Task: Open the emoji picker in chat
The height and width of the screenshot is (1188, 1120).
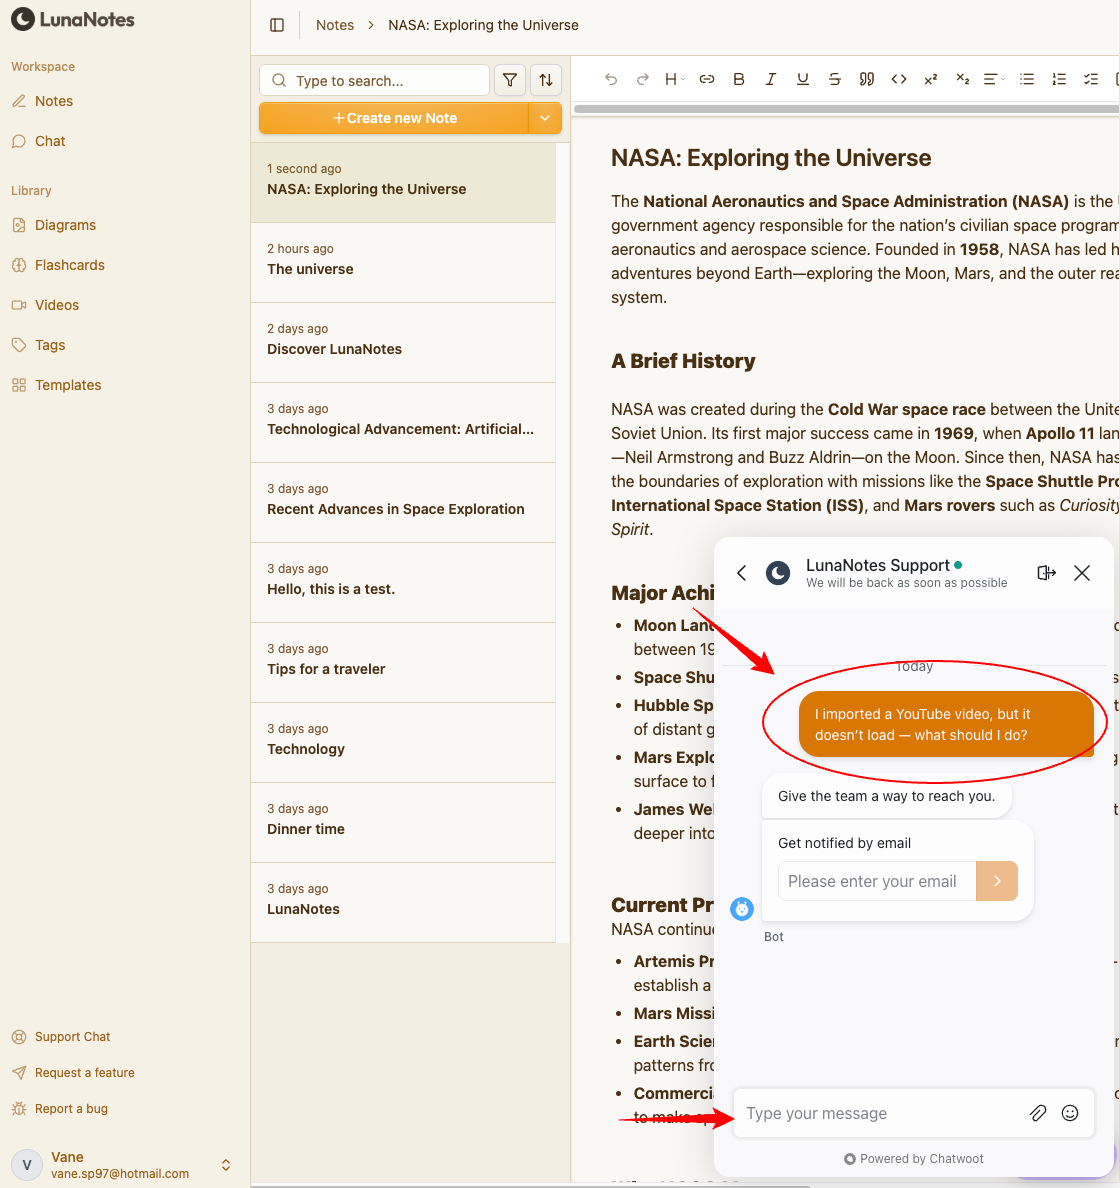Action: 1070,1113
